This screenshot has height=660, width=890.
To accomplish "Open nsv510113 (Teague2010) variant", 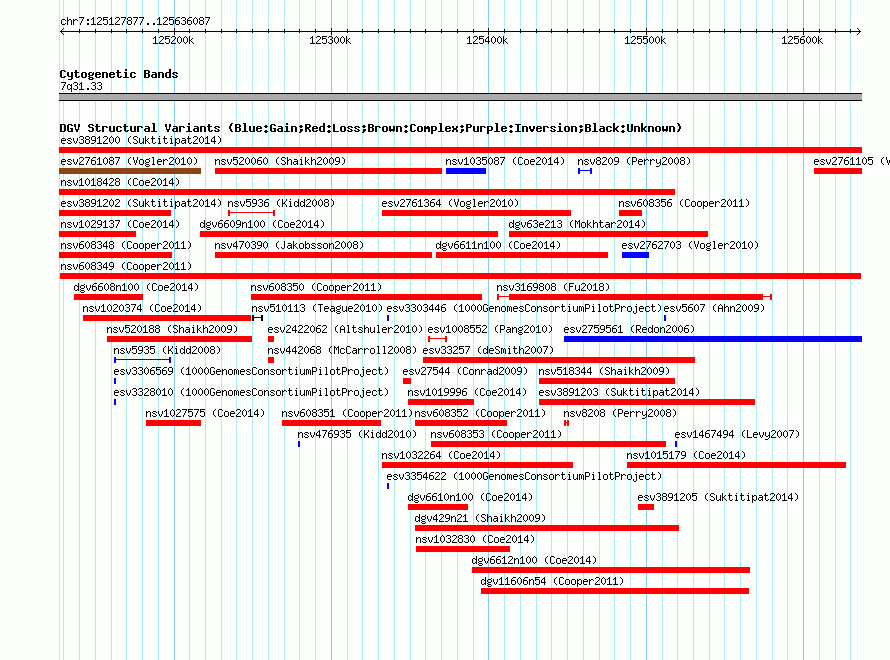I will pos(317,308).
